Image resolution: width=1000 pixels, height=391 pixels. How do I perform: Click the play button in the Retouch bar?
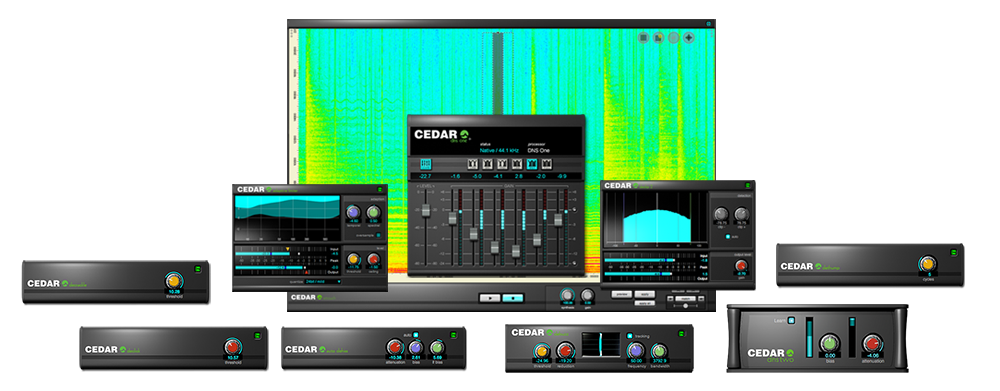pos(490,298)
